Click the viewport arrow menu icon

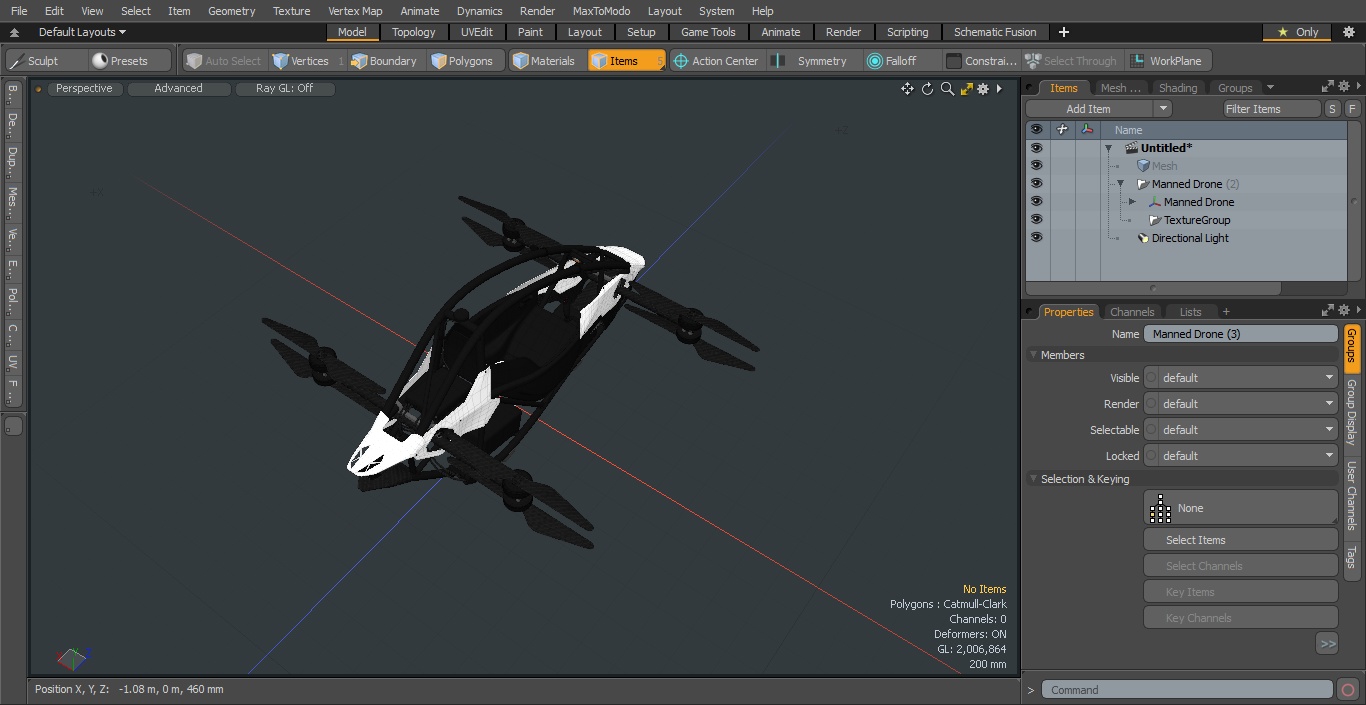pos(999,89)
